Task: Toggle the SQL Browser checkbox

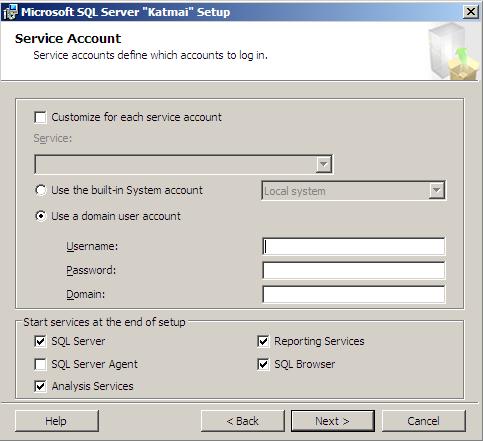Action: pos(263,364)
